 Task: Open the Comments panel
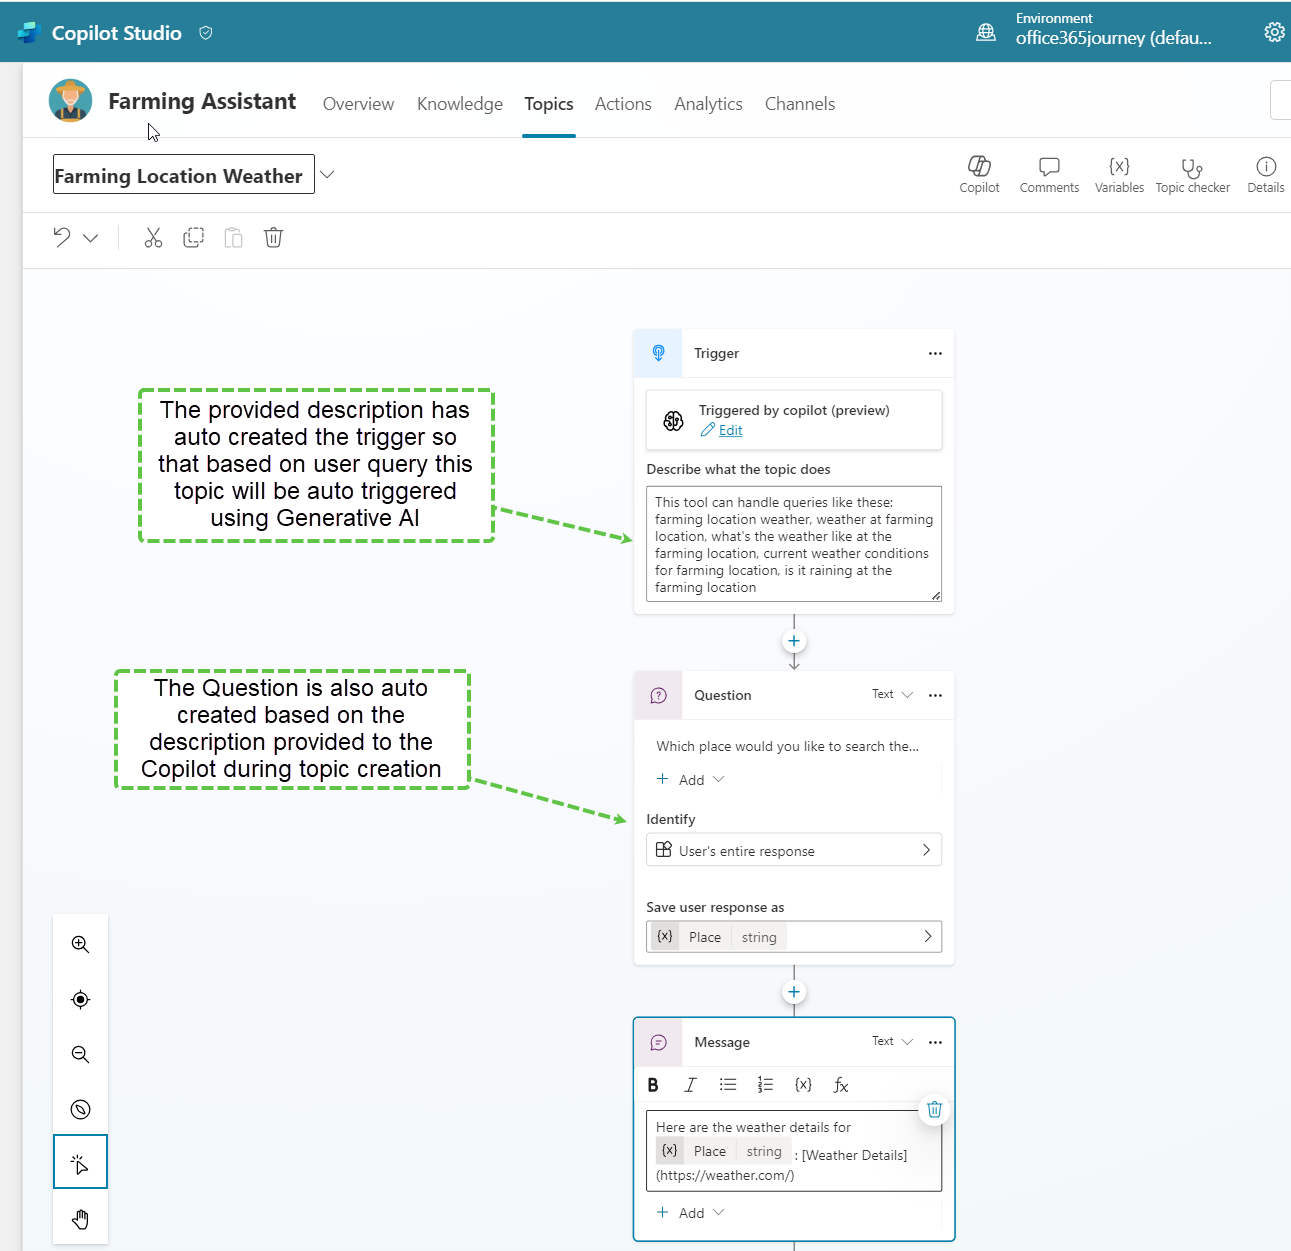(x=1049, y=173)
